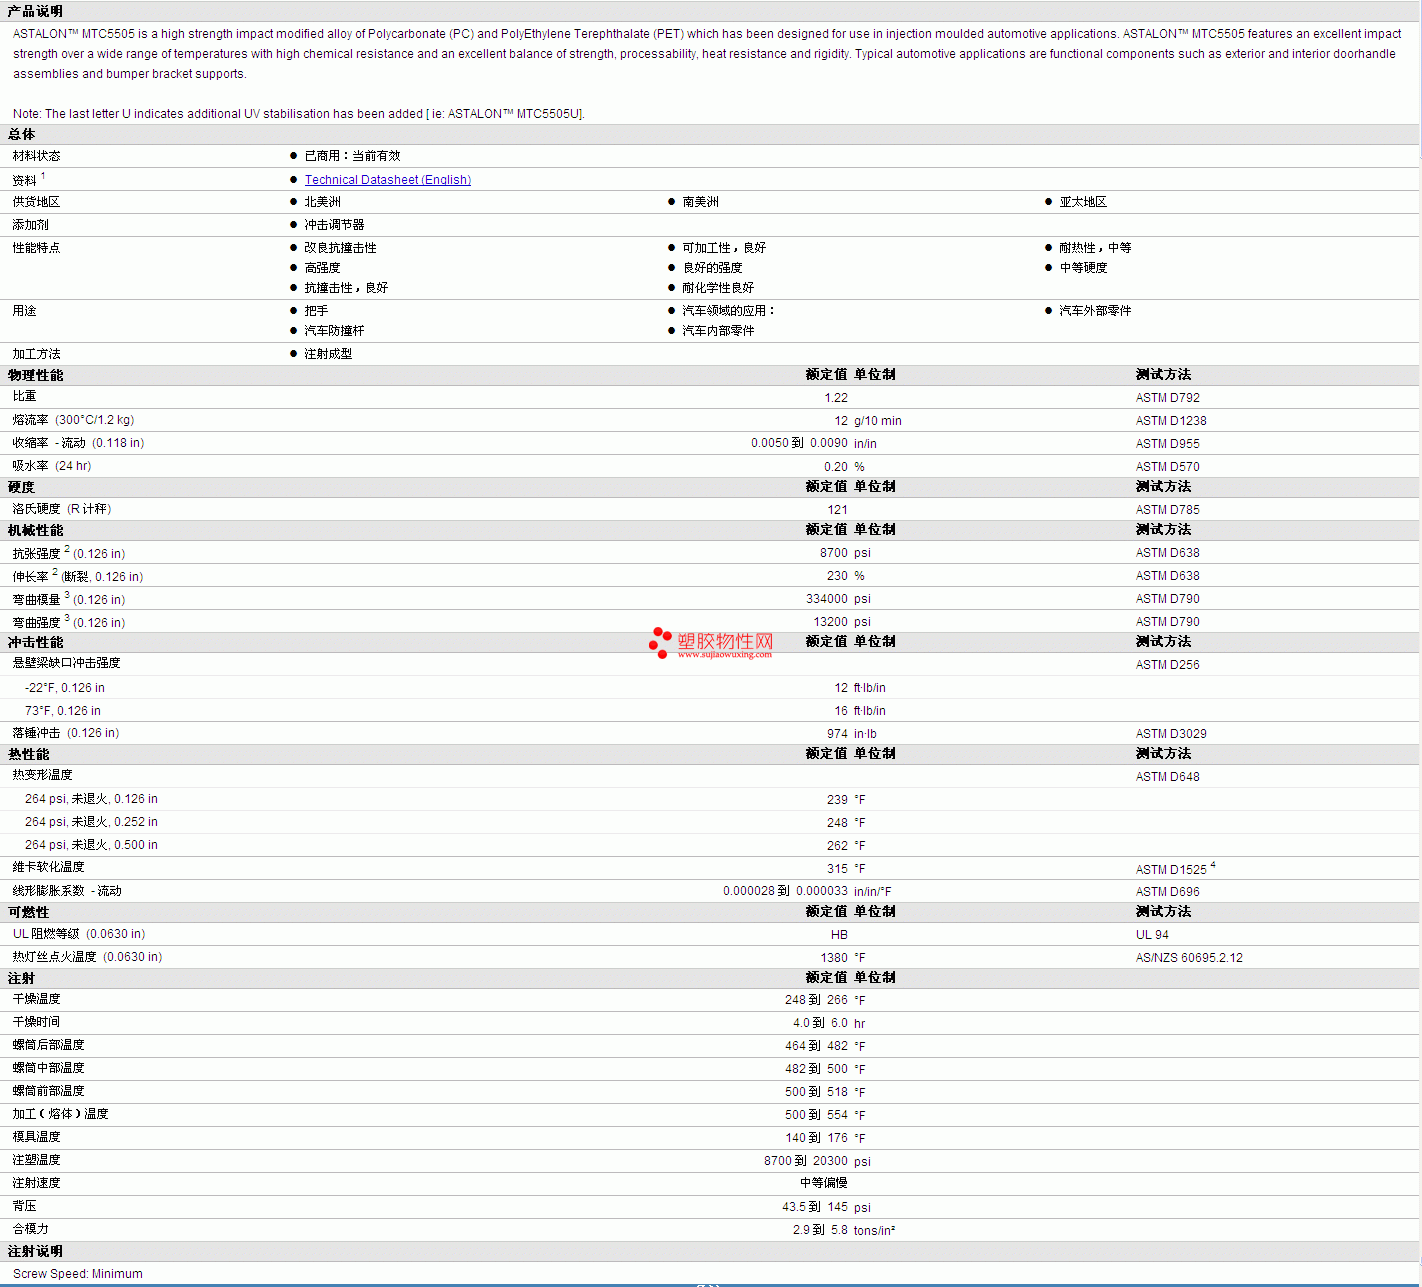
Task: Select the flexural strength value "13200"
Action: tap(830, 622)
